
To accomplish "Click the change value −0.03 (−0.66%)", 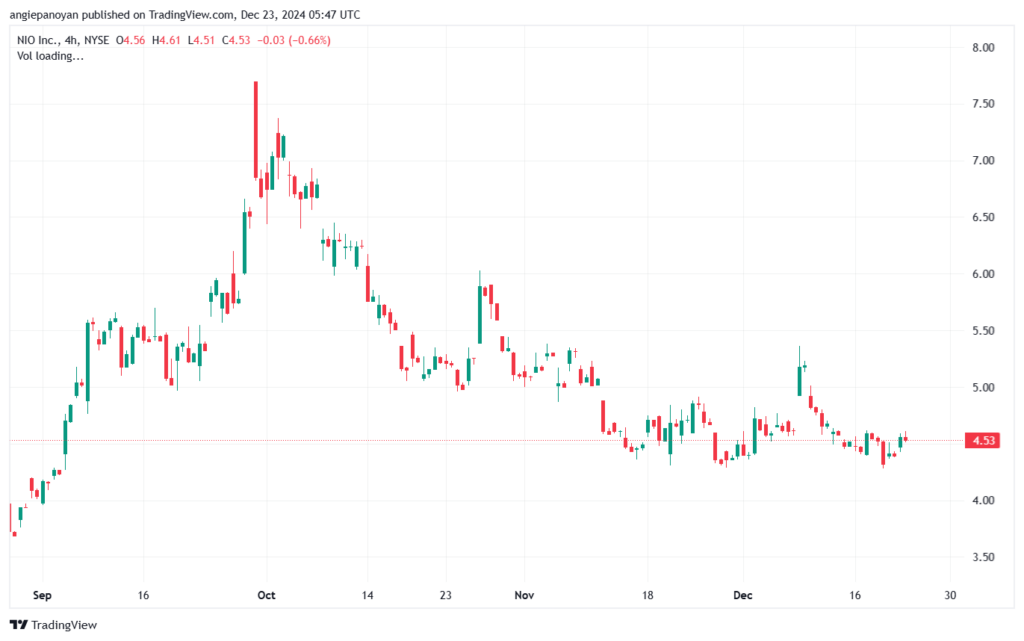I will 294,40.
